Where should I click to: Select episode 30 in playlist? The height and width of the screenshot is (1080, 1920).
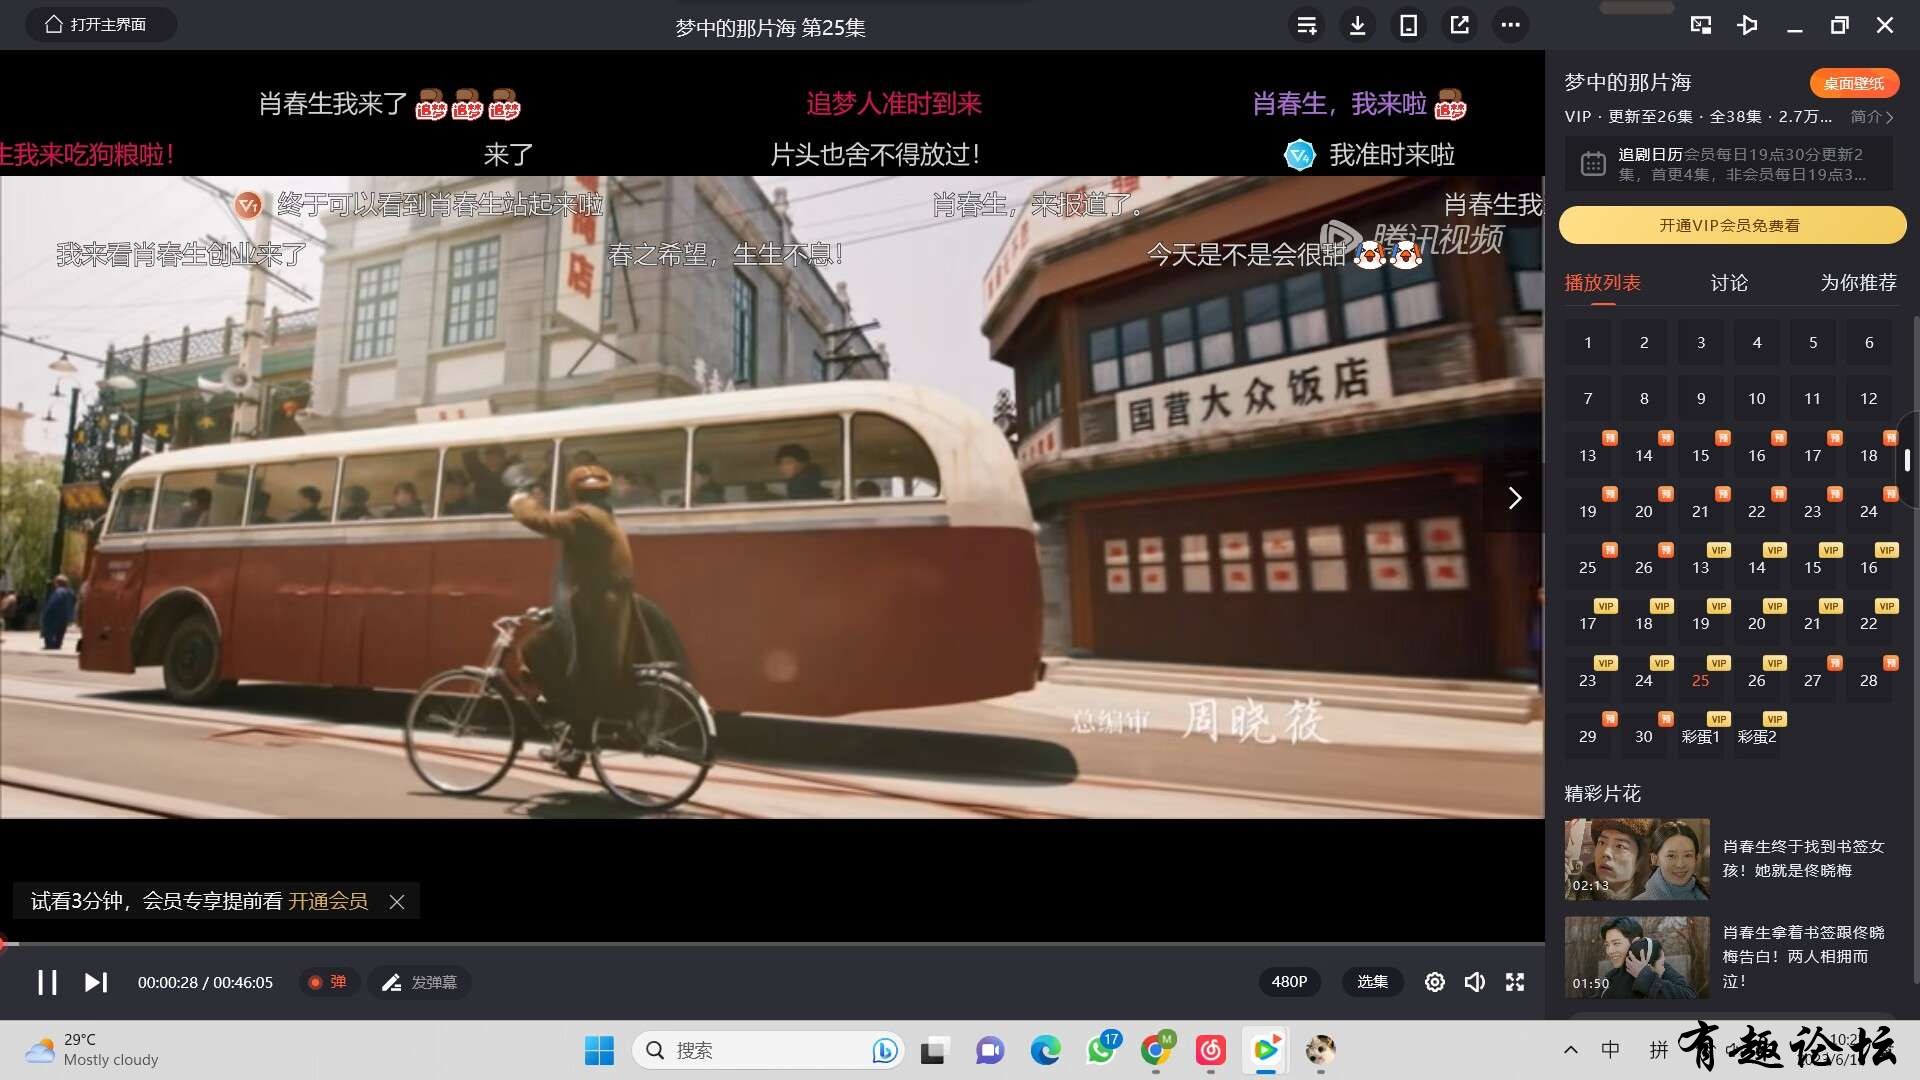[x=1644, y=736]
